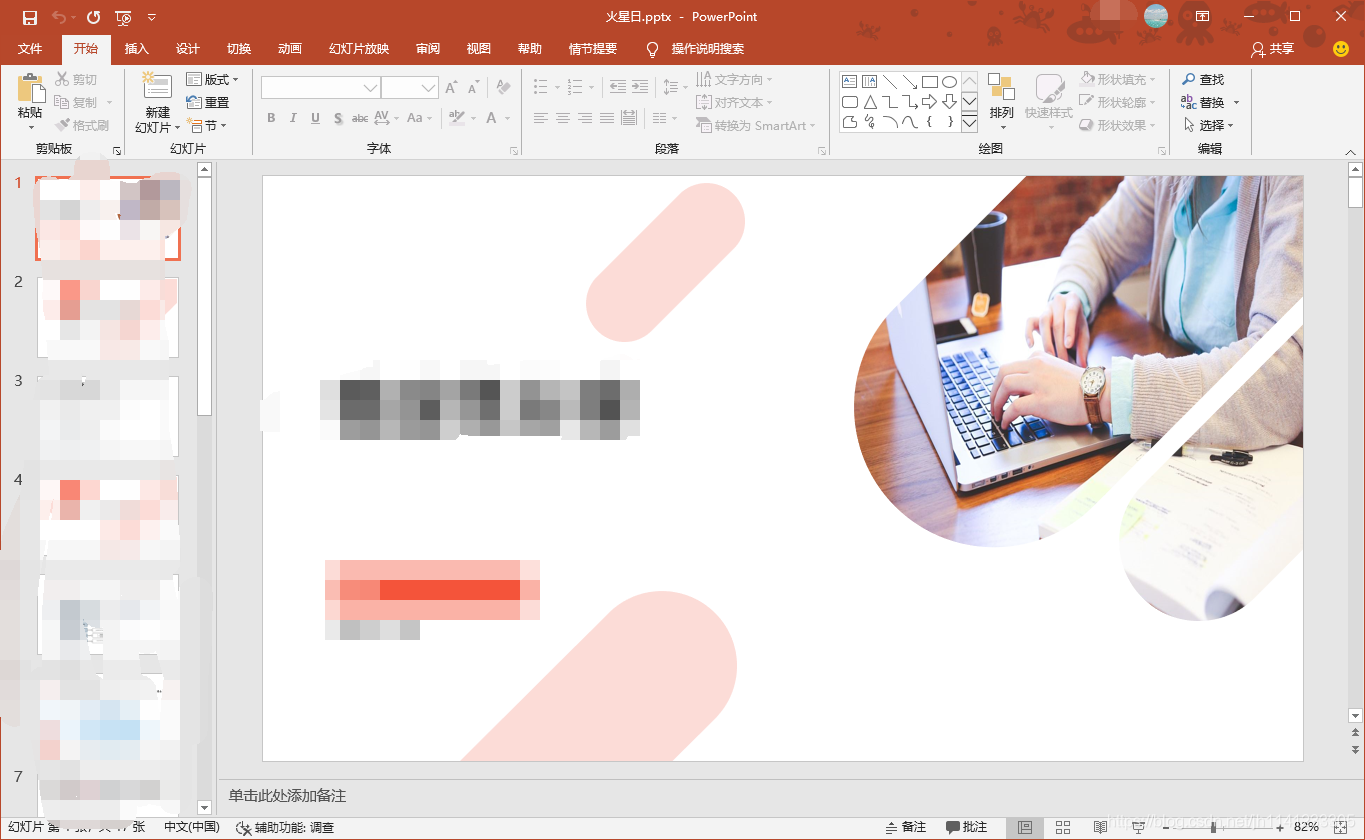Image resolution: width=1365 pixels, height=840 pixels.
Task: Click the justify text icon
Action: click(x=607, y=118)
